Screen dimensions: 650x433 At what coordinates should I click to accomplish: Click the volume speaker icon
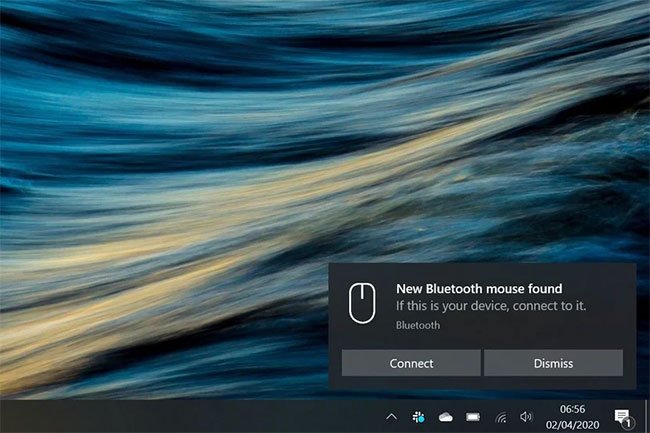point(526,416)
